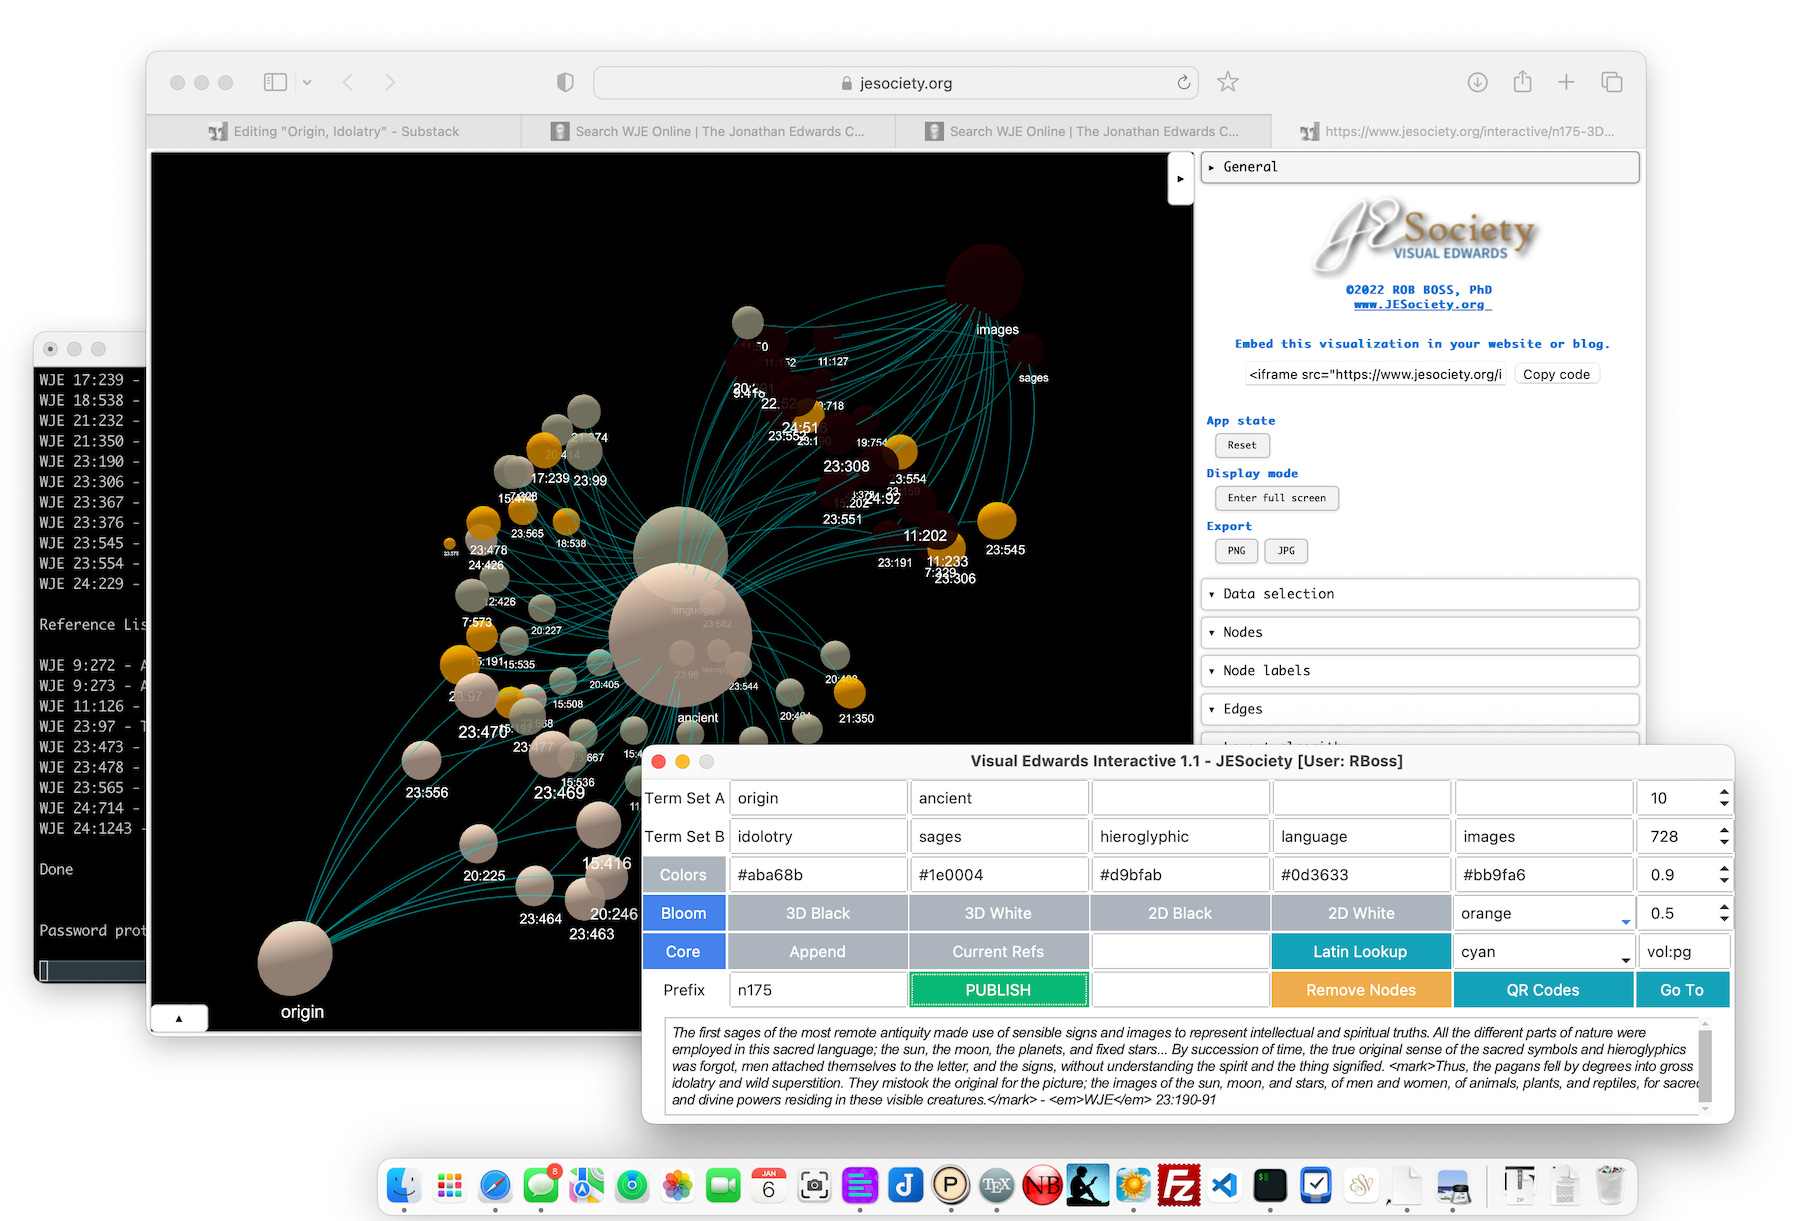Click the vol:pg input field
Screen dimensions: 1800x1221
[x=1684, y=952]
